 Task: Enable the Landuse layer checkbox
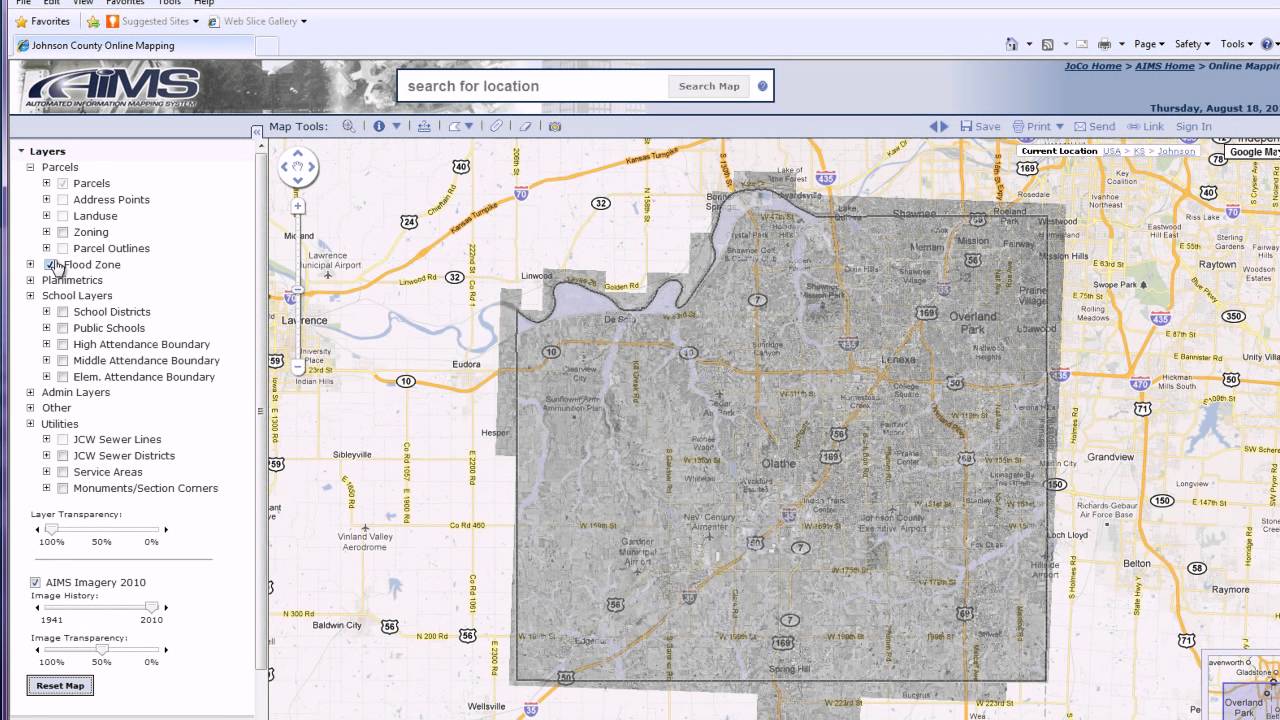[63, 216]
